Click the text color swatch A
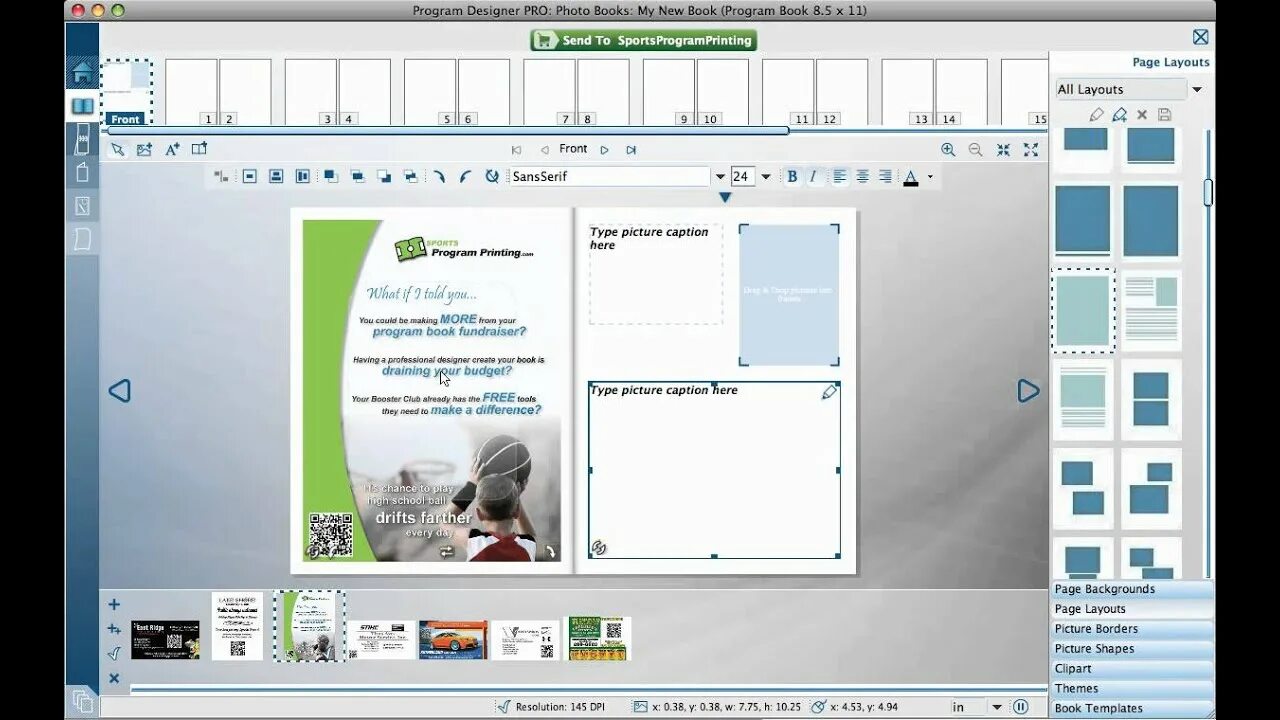Viewport: 1280px width, 720px height. [x=910, y=177]
